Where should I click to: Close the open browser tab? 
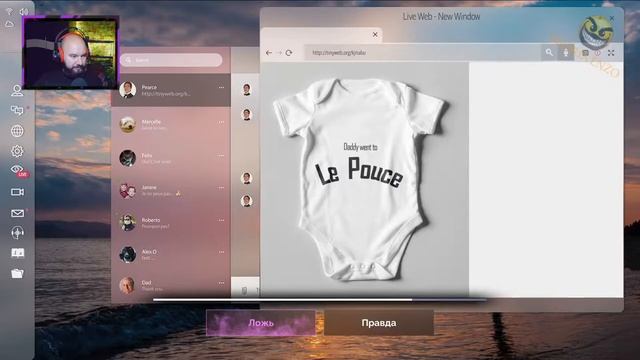375,35
